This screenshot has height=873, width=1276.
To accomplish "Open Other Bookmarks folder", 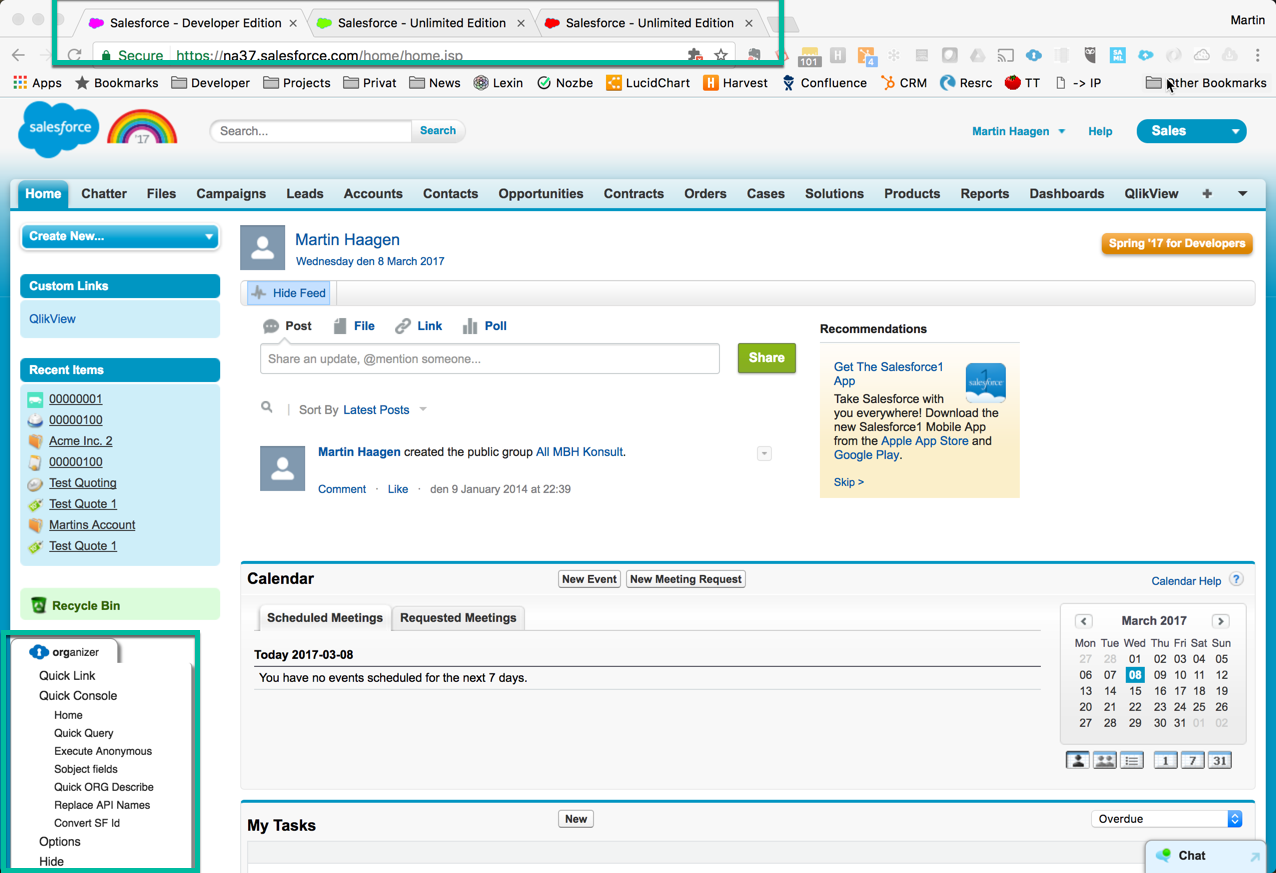I will pyautogui.click(x=1206, y=83).
